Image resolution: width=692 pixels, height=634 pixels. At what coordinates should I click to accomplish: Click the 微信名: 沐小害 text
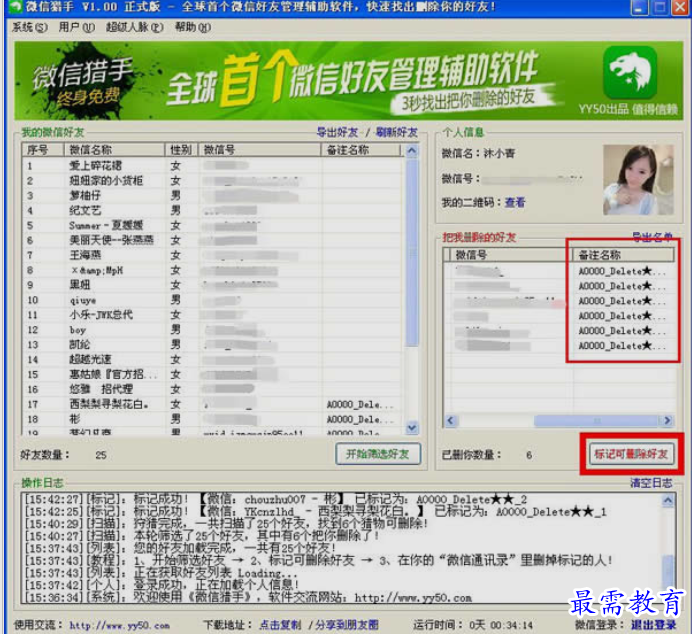[478, 154]
